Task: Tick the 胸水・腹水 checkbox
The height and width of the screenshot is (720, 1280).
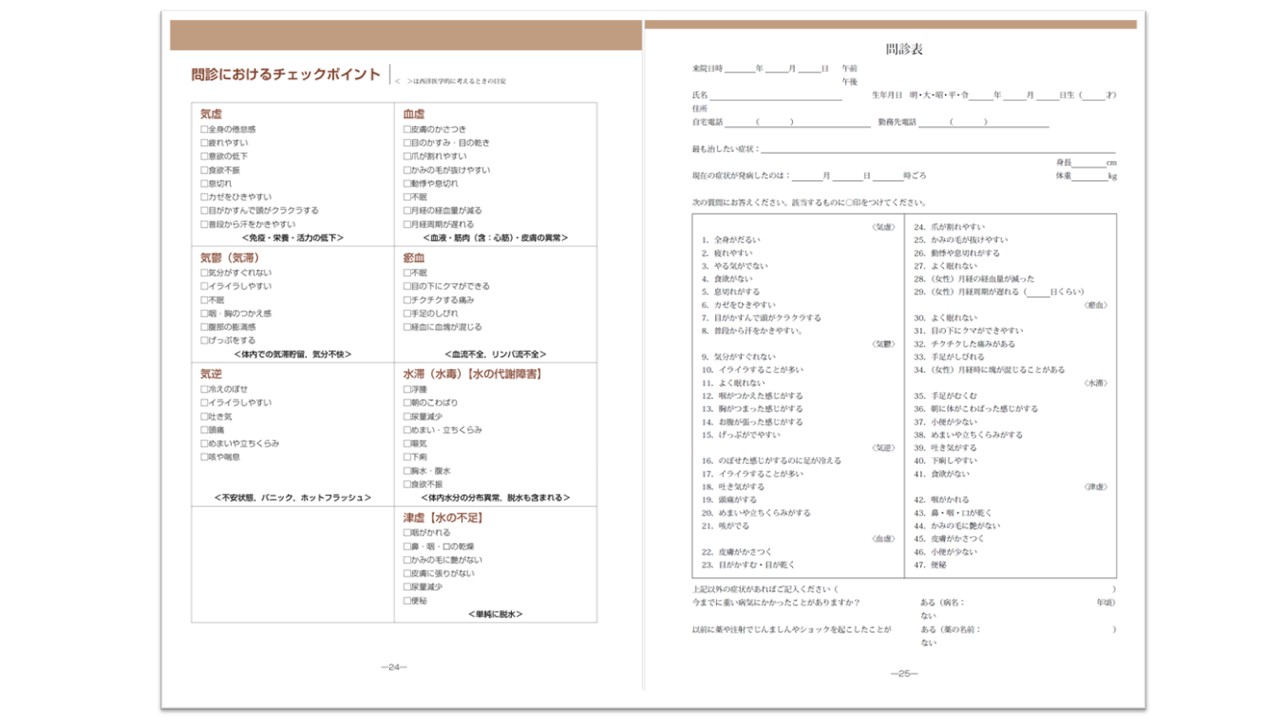Action: tap(406, 471)
